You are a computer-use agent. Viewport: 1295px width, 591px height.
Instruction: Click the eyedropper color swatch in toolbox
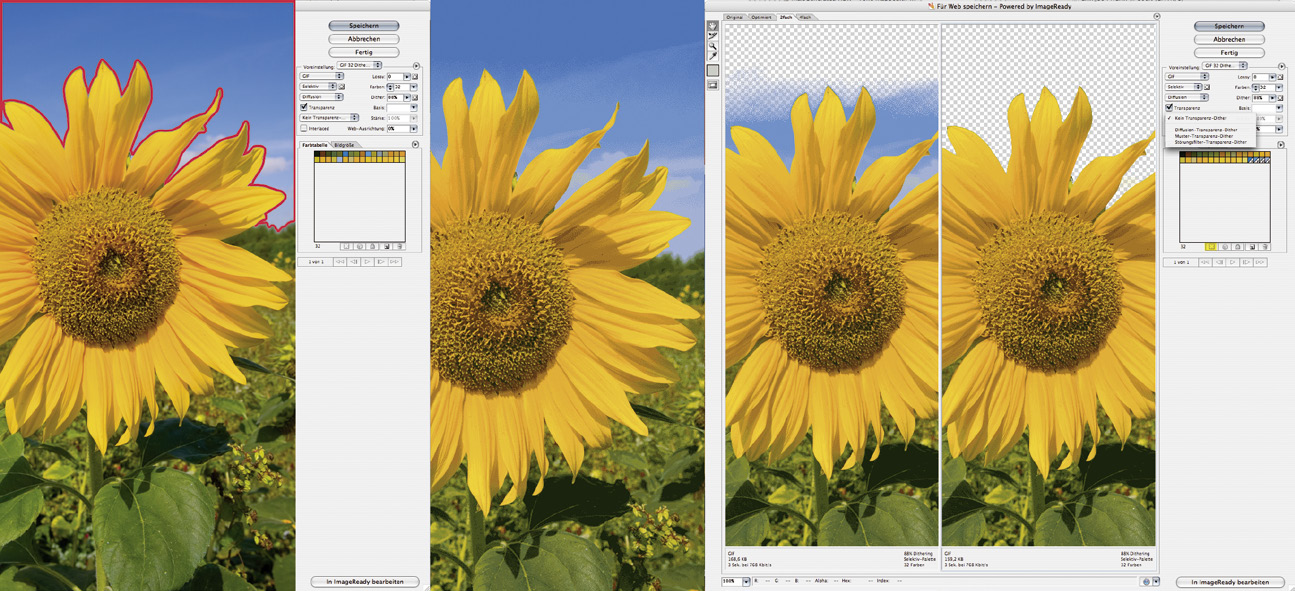coord(713,71)
